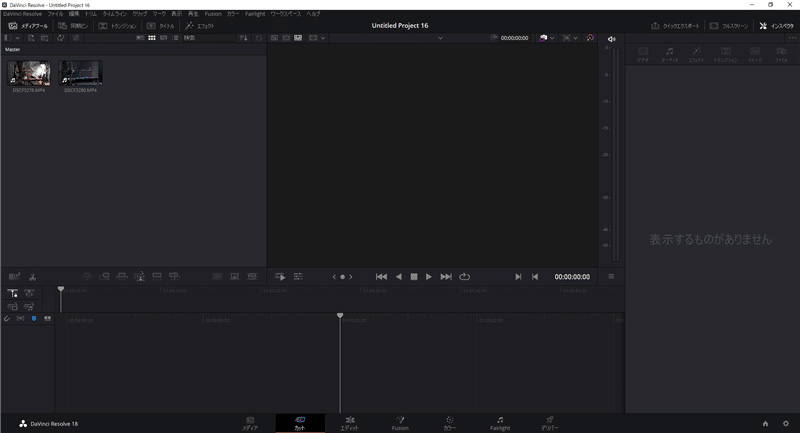Switch media pool to metadata view
The image size is (800, 433).
click(140, 38)
